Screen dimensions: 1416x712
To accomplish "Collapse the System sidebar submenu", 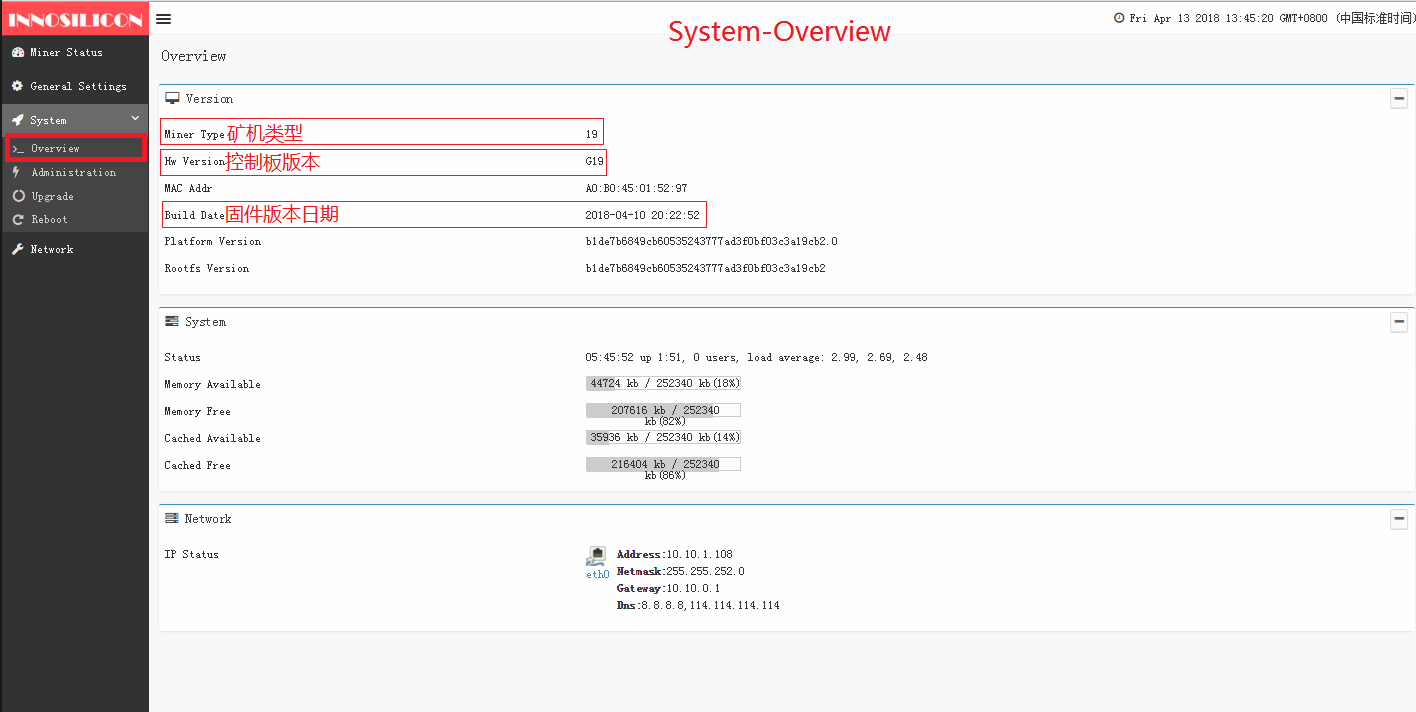I will point(135,119).
